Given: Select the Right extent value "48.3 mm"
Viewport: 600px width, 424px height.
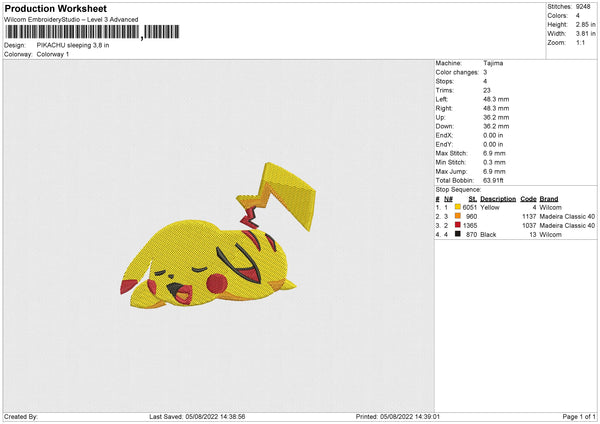Looking at the screenshot, I should coord(496,108).
